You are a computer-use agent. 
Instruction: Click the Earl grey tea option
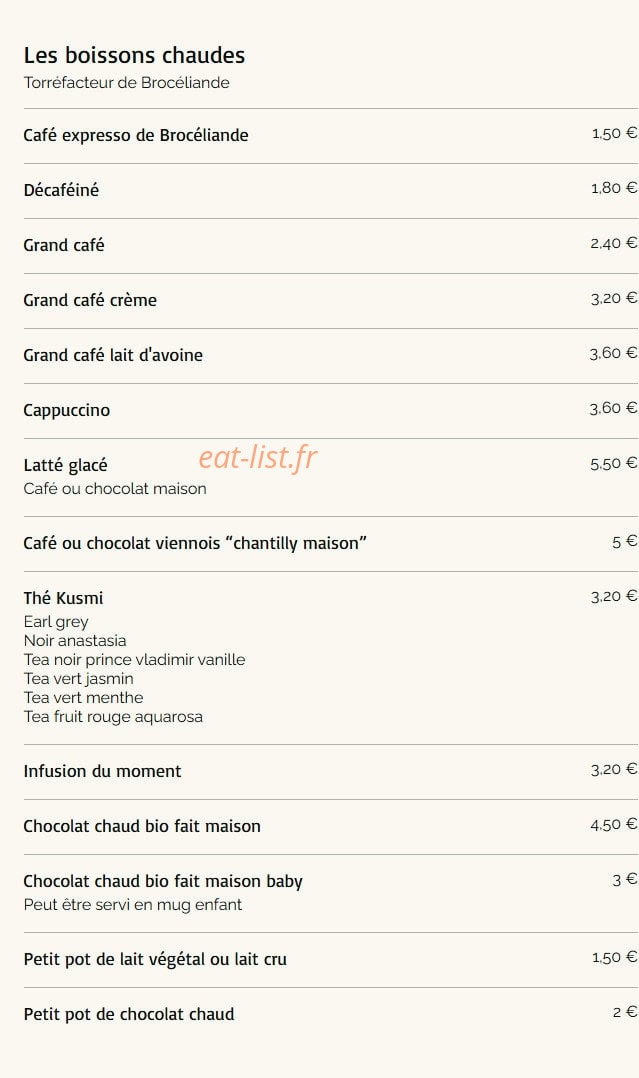click(56, 622)
